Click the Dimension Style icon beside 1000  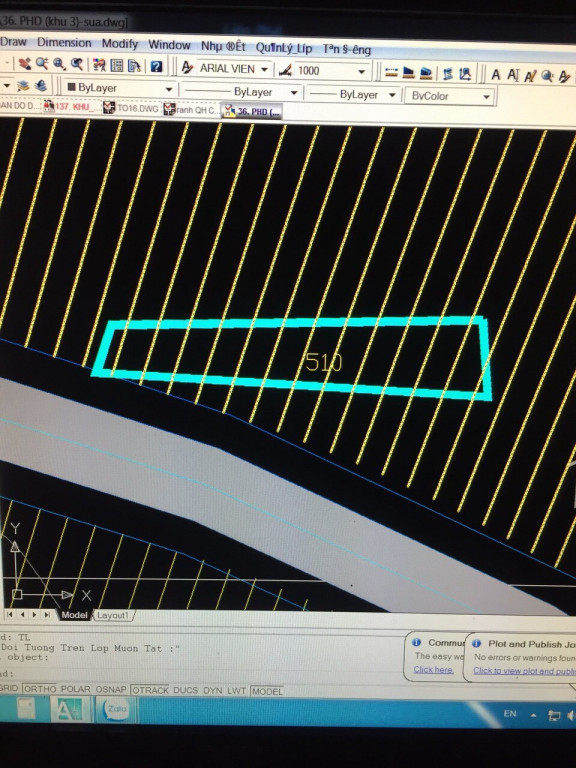click(286, 71)
